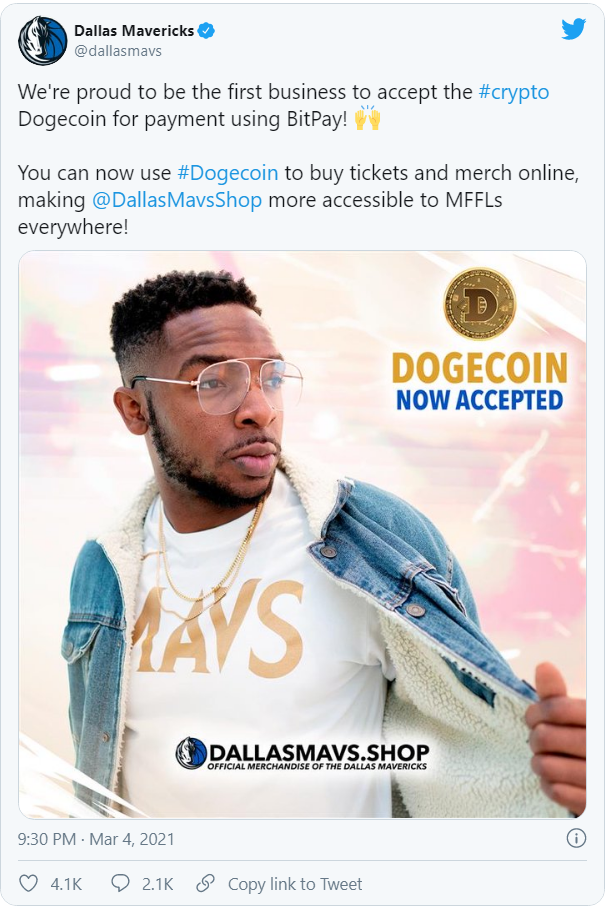Click the blue verified badge
This screenshot has height=909, width=605.
coord(206,31)
